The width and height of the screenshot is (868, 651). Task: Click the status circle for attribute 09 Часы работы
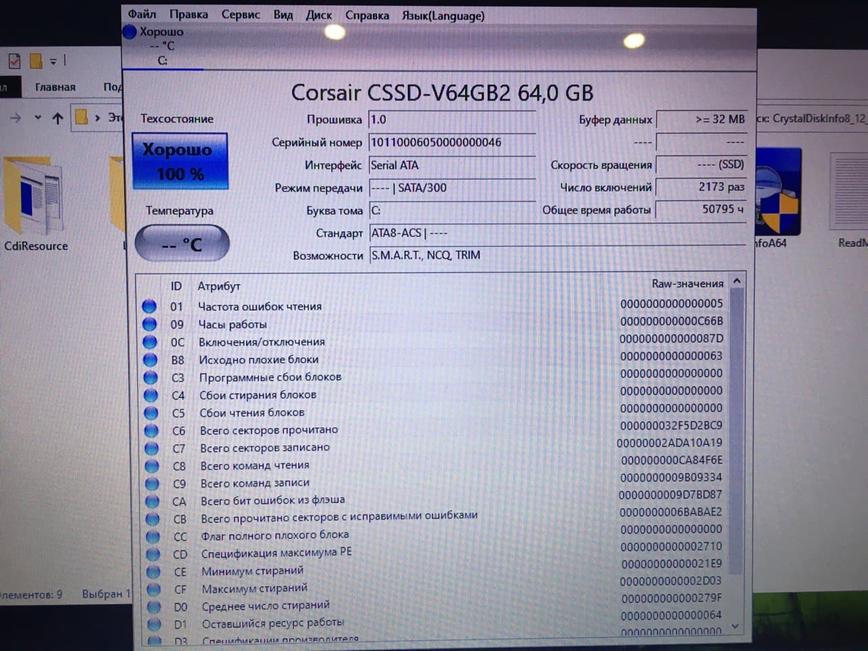[x=149, y=324]
